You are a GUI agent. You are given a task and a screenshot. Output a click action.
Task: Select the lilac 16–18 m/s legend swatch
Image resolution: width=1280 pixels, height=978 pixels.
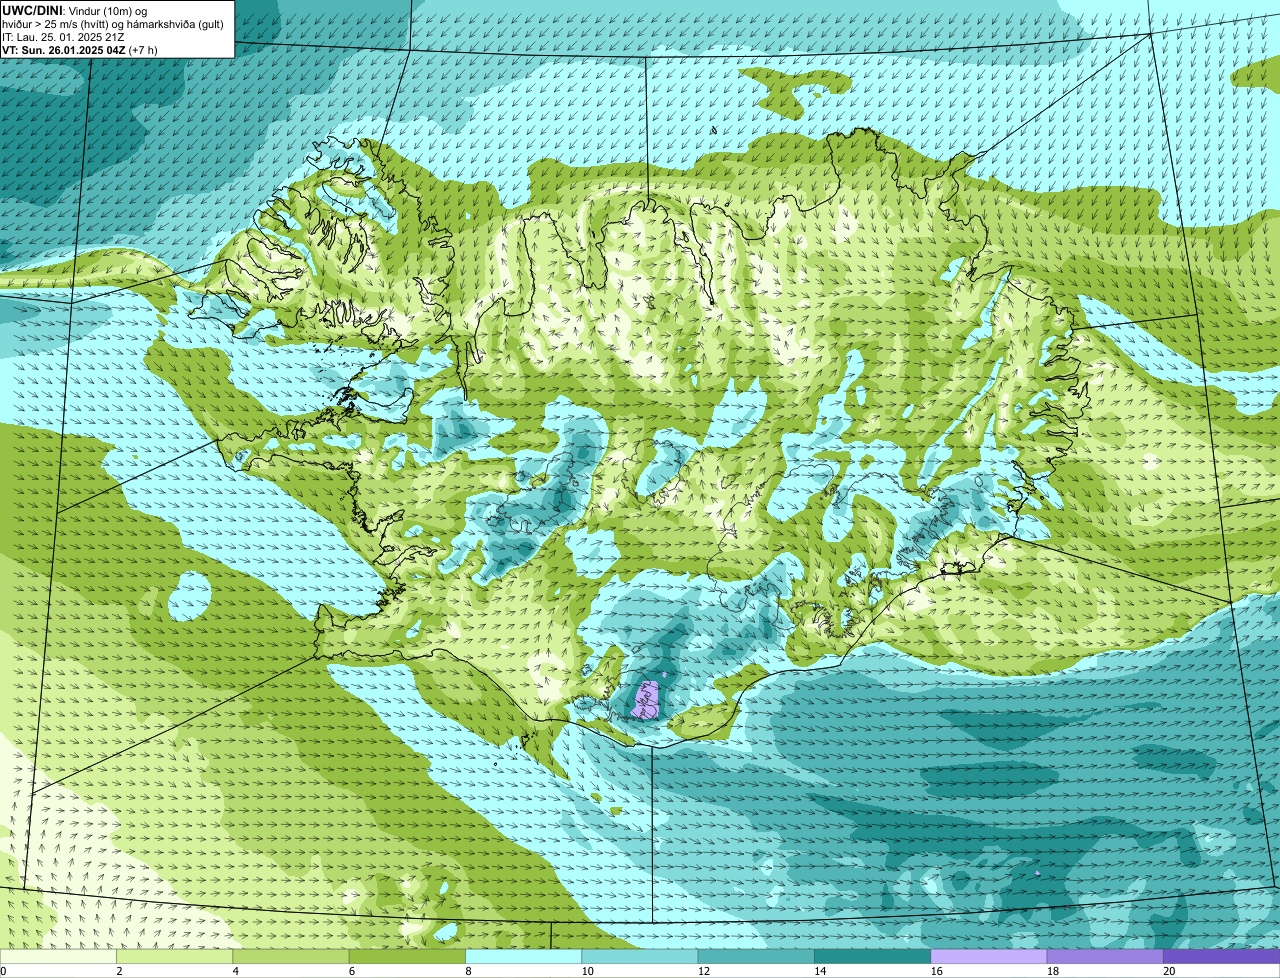989,956
